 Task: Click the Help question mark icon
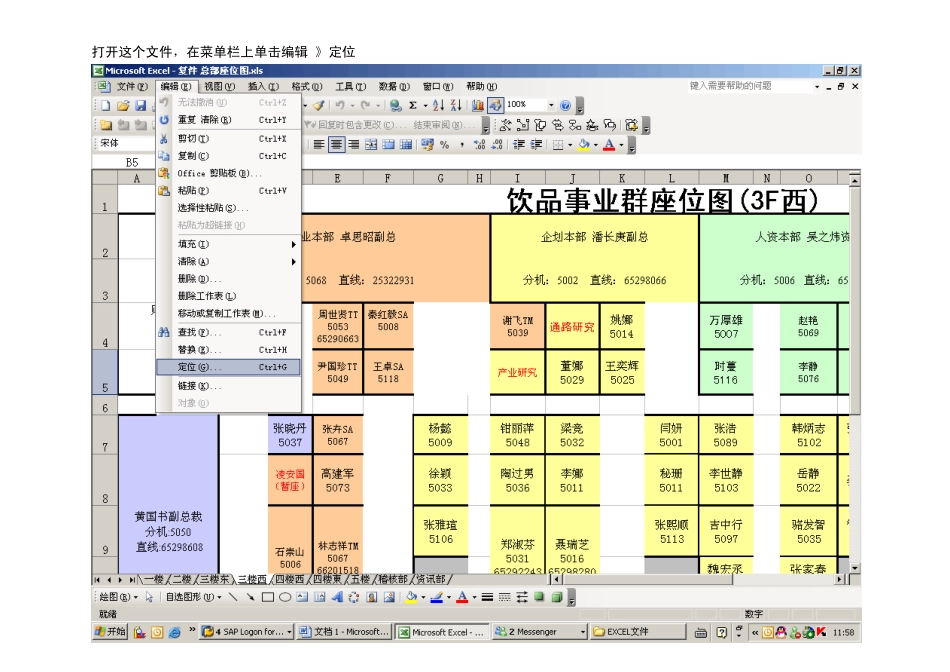tap(565, 105)
